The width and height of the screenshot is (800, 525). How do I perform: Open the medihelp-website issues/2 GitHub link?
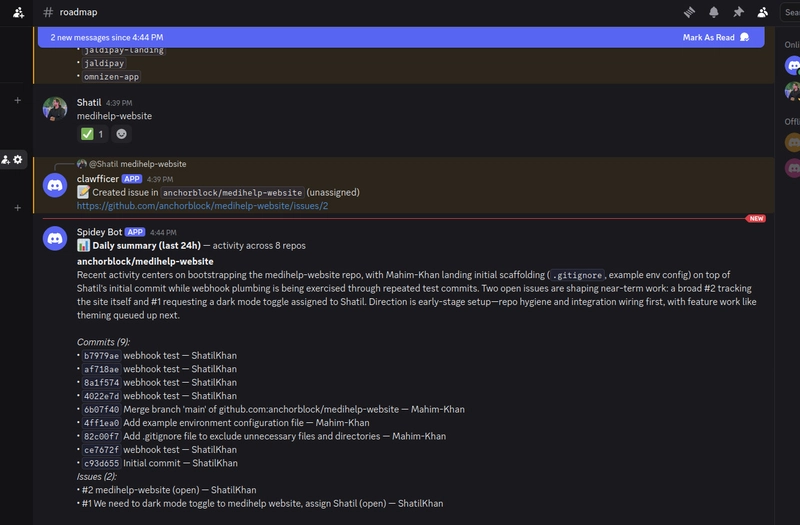pyautogui.click(x=202, y=206)
